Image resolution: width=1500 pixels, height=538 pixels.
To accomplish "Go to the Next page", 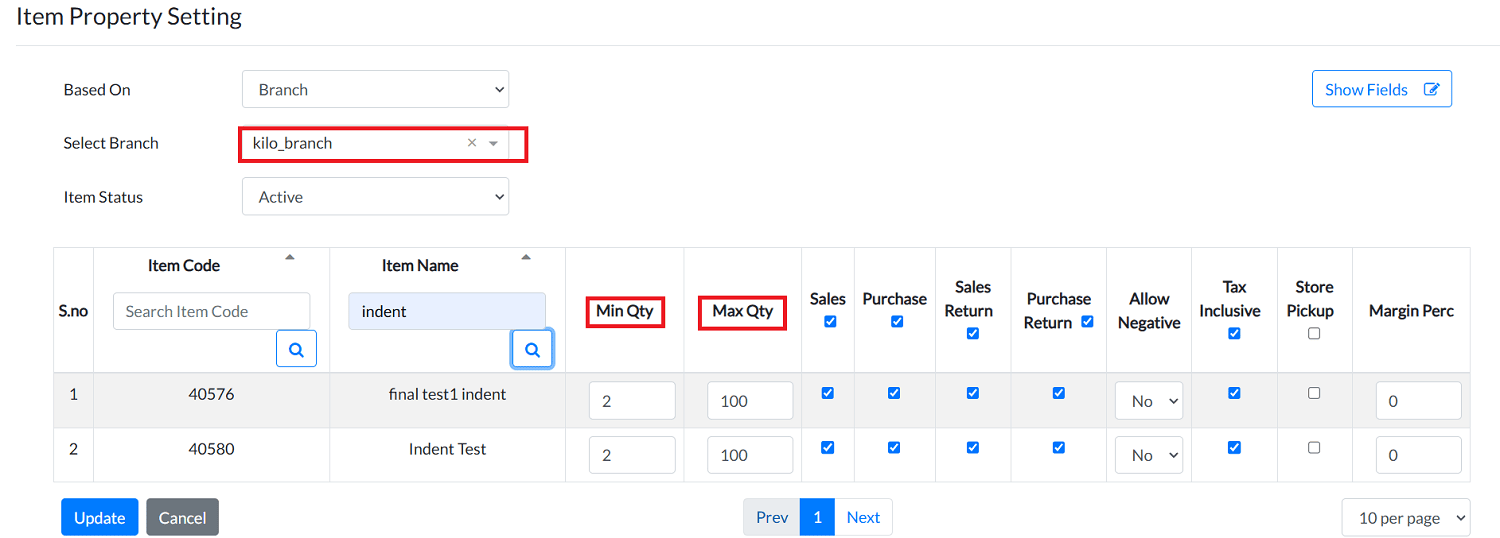I will pyautogui.click(x=863, y=517).
